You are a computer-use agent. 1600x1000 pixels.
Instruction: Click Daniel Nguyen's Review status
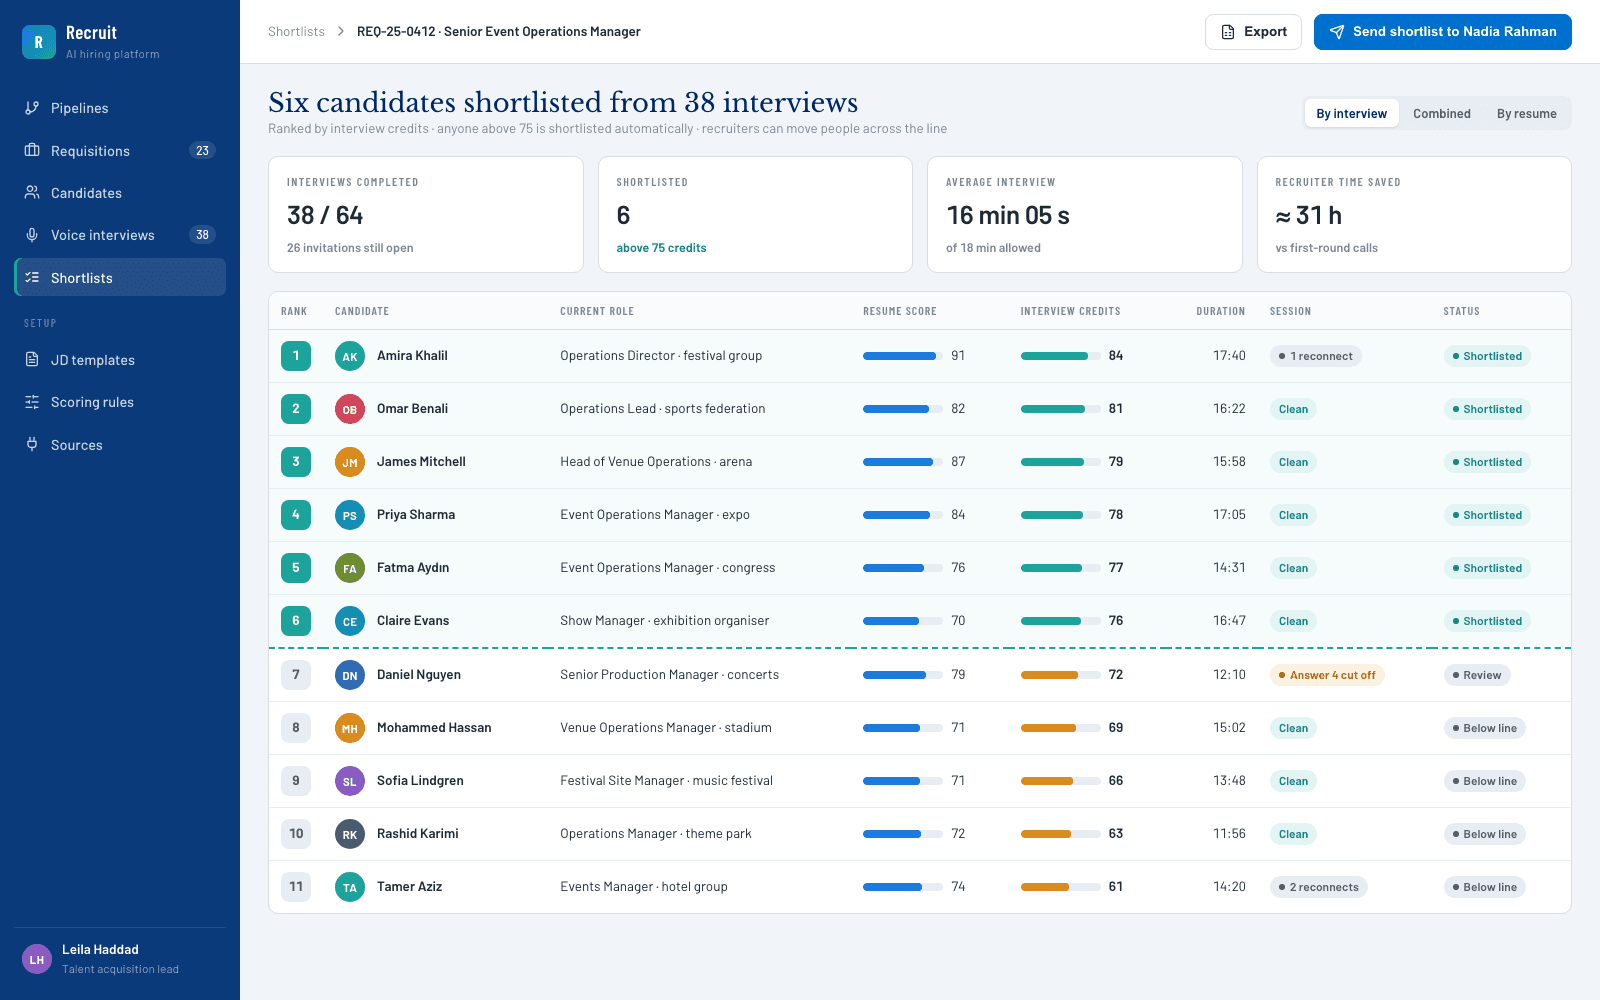[x=1477, y=675]
